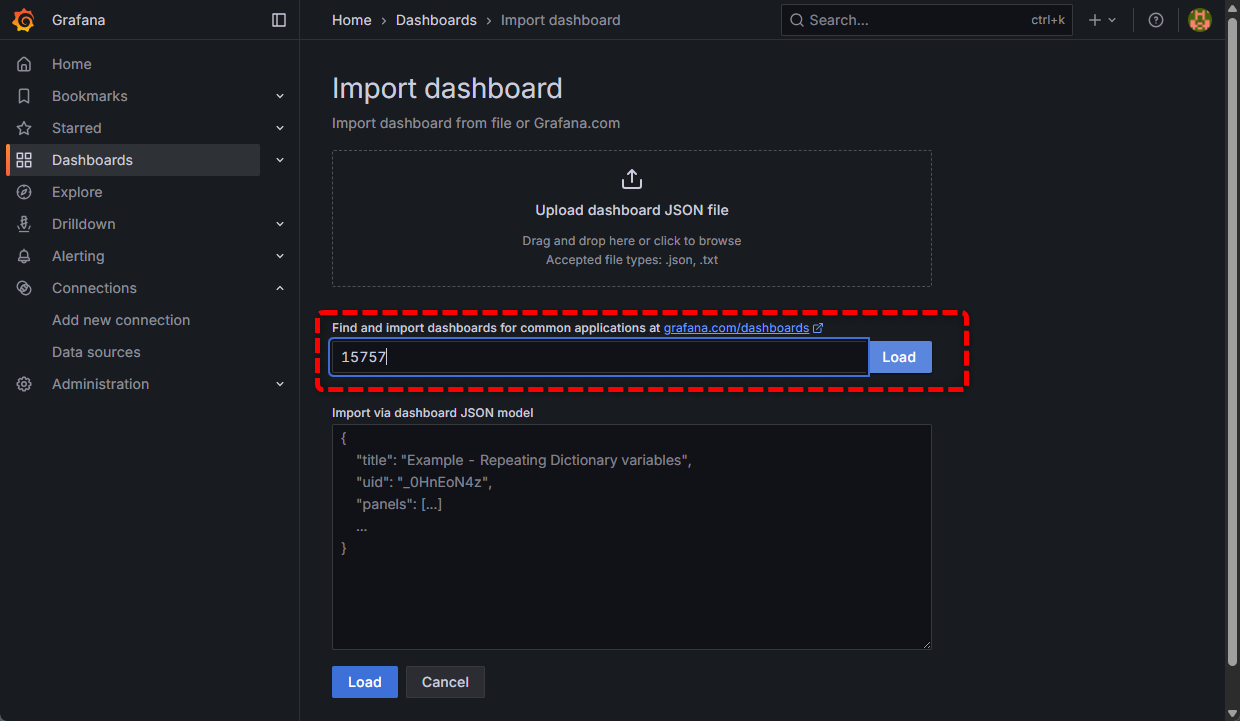Click the Drilldown icon in sidebar
Viewport: 1240px width, 721px height.
24,224
